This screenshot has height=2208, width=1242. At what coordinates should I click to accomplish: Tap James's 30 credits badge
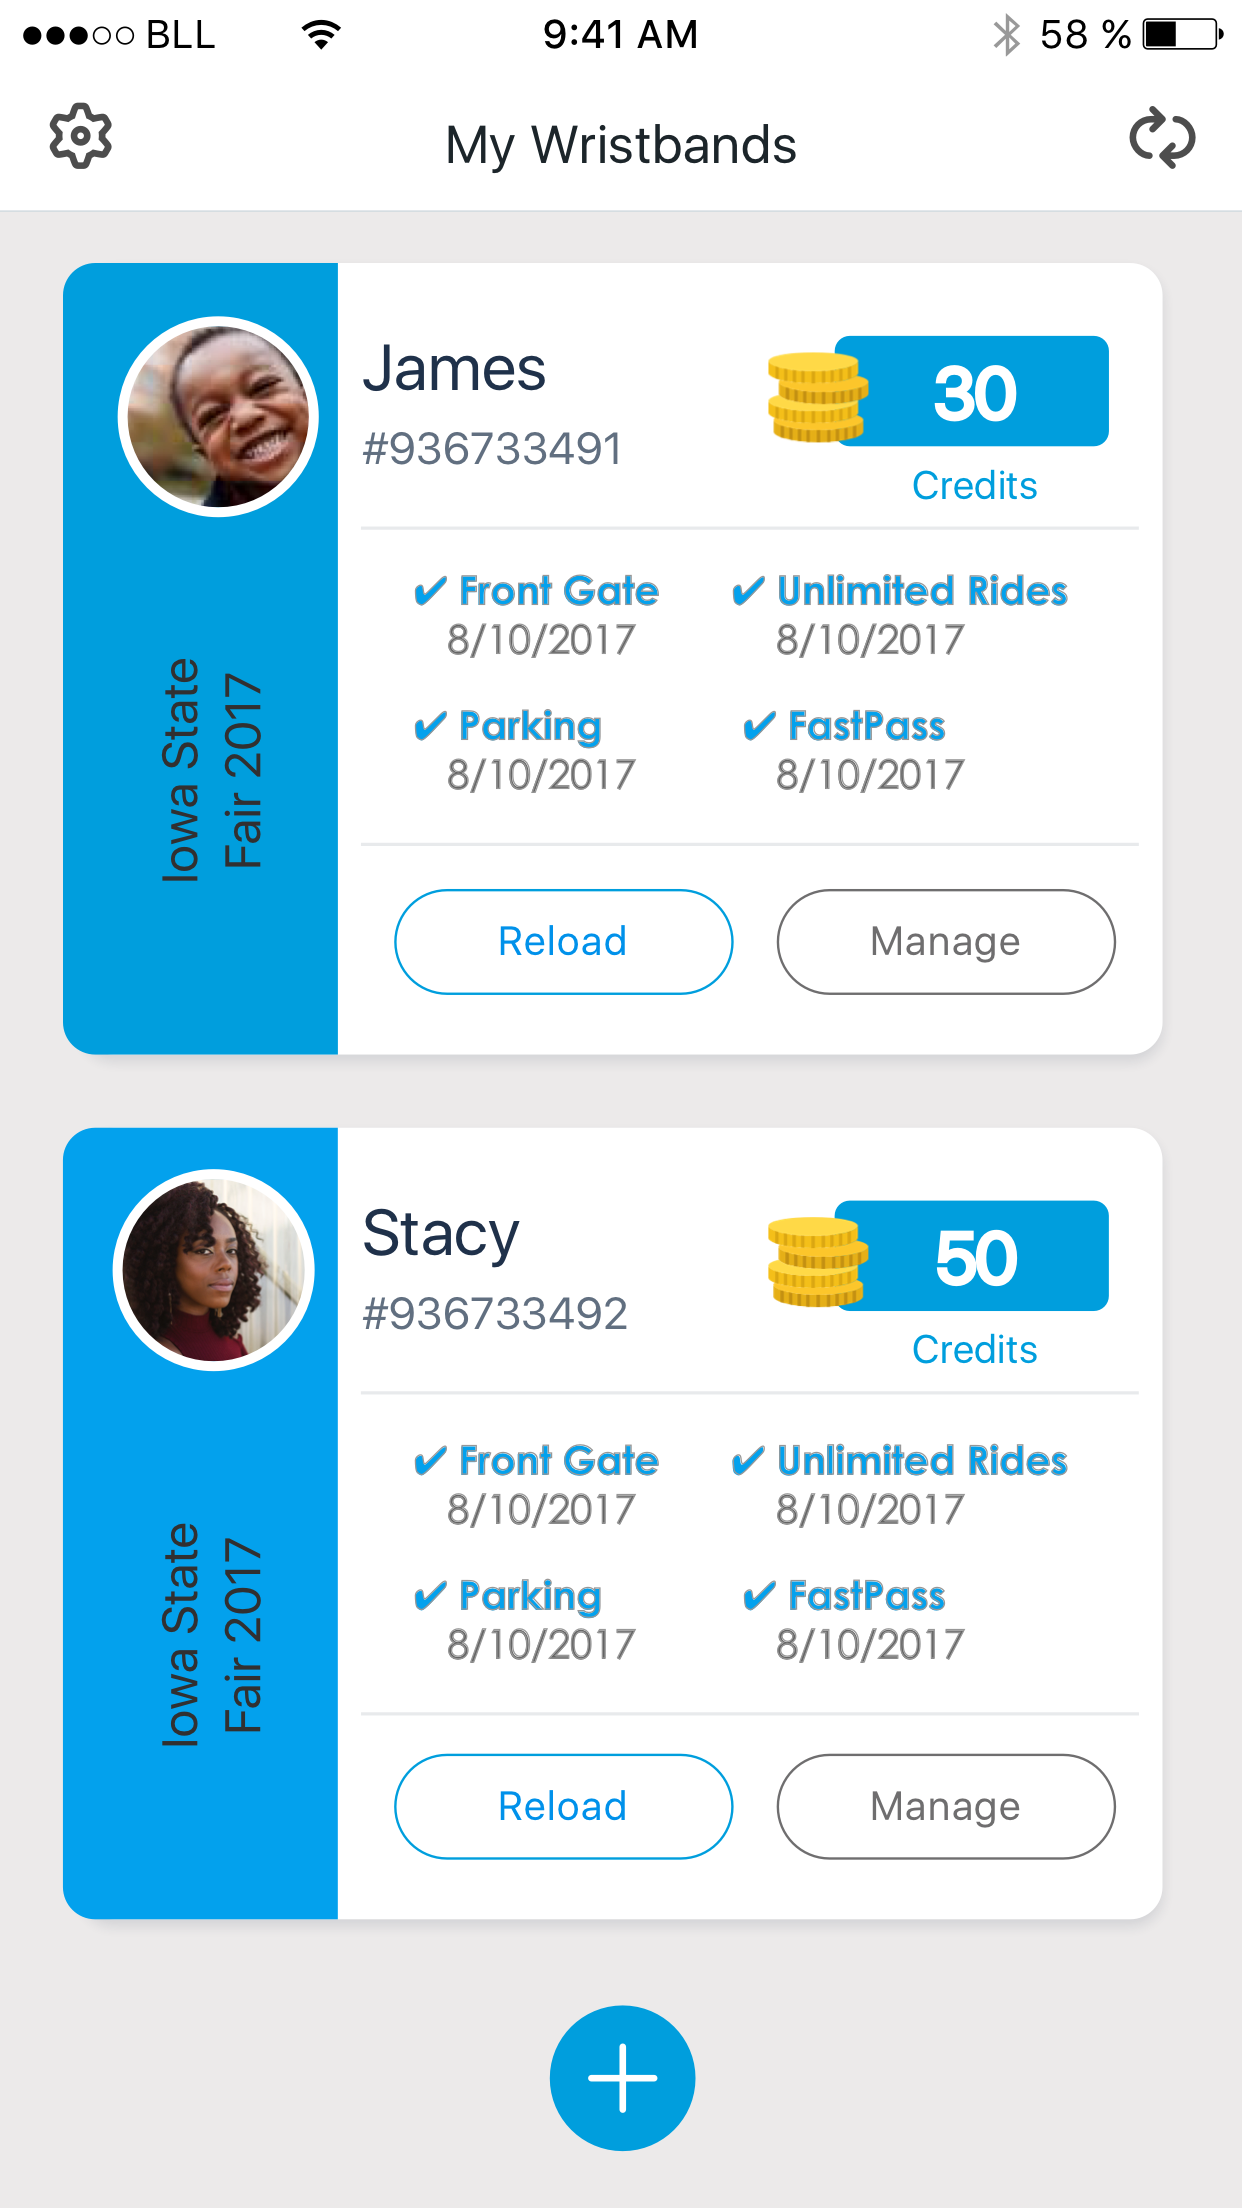[x=972, y=391]
